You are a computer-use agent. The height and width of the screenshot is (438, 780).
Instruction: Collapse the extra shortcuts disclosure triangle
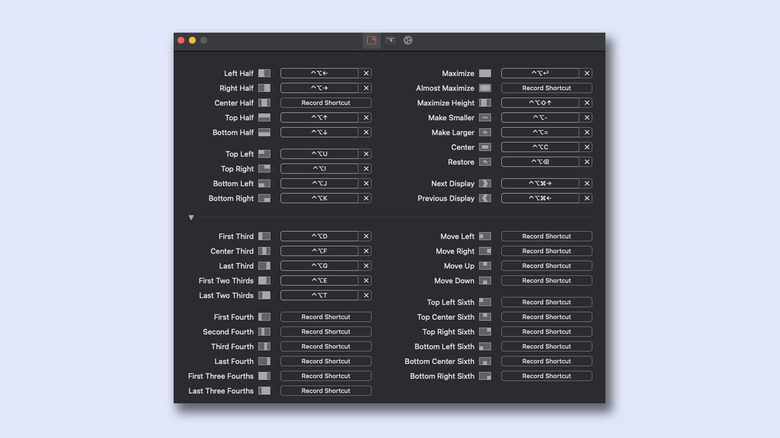tap(191, 217)
